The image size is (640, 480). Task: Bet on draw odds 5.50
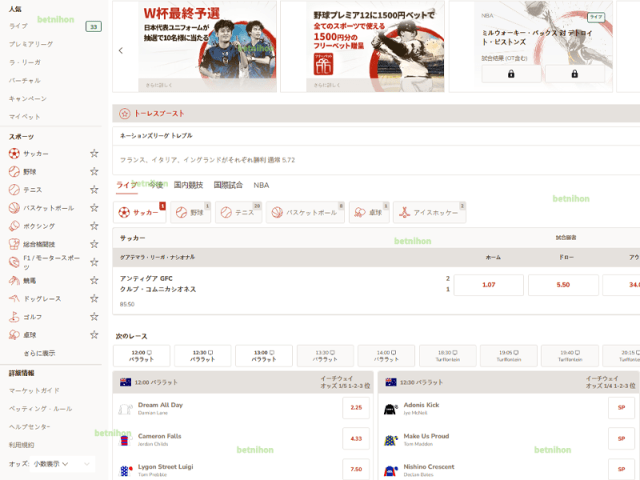563,284
